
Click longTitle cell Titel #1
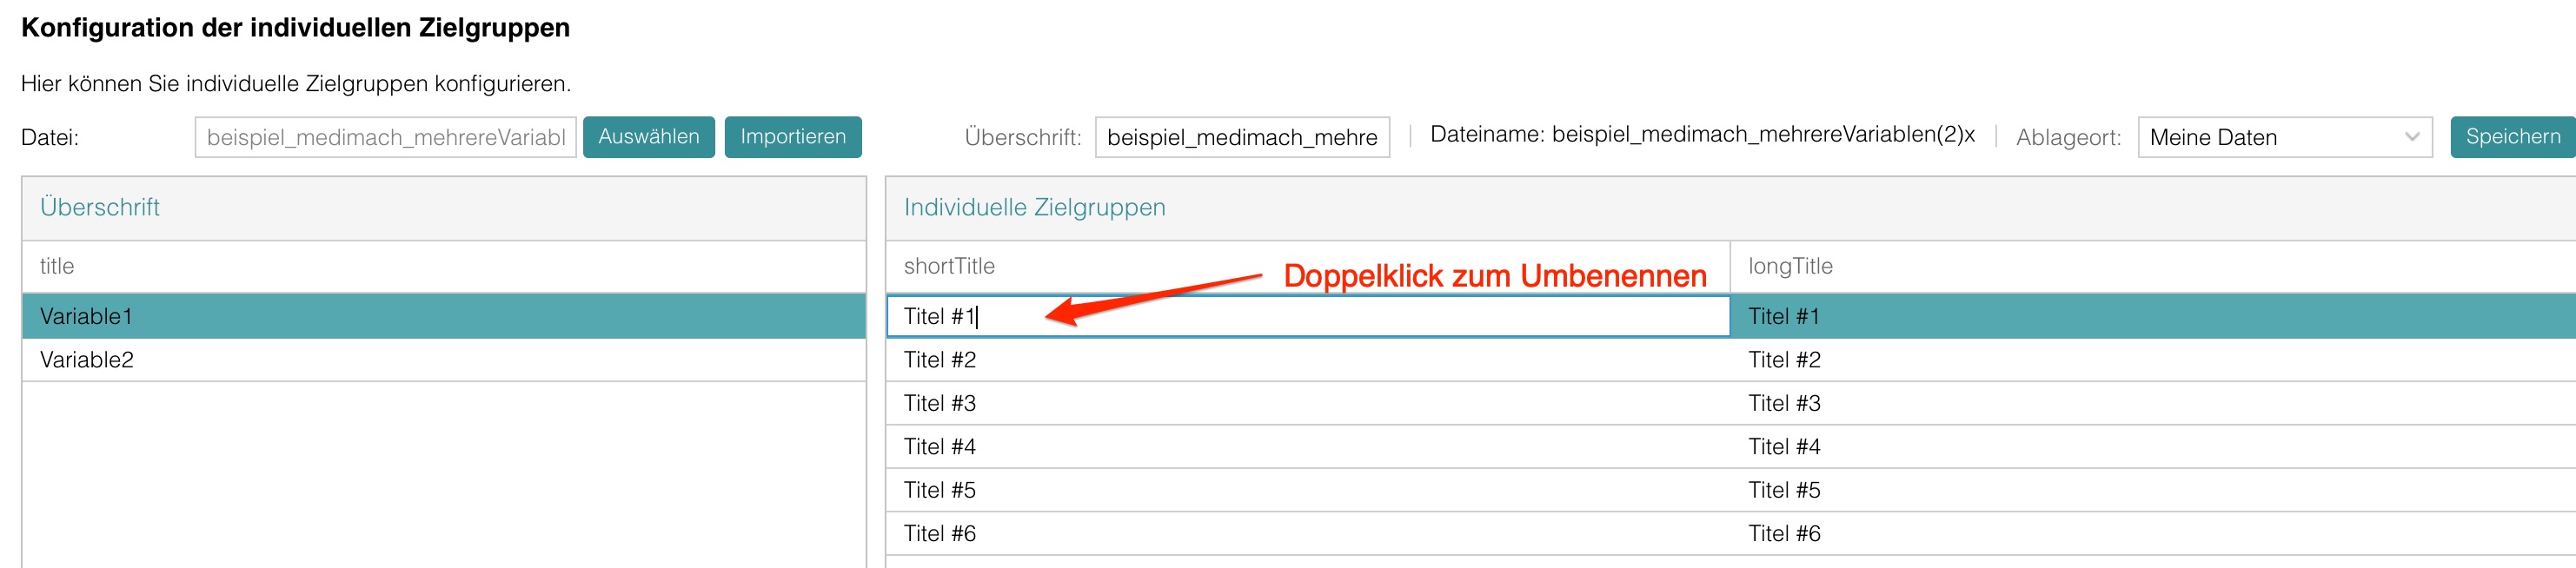[x=2150, y=316]
